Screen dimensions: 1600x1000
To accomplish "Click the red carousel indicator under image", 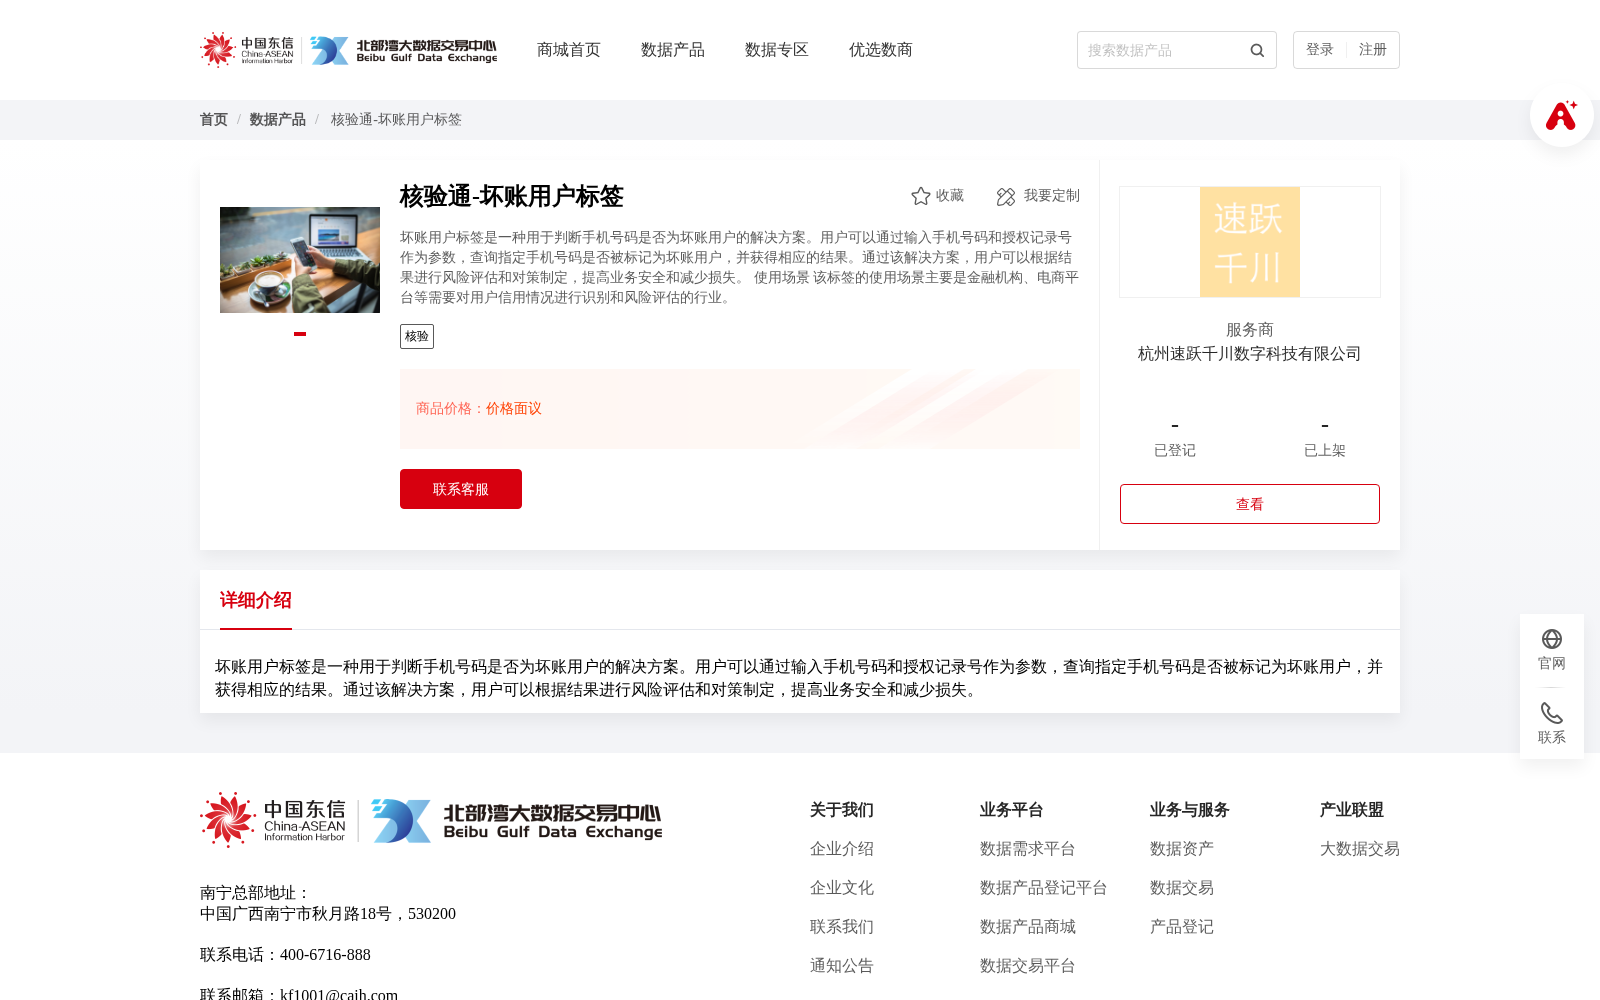I will (x=300, y=334).
